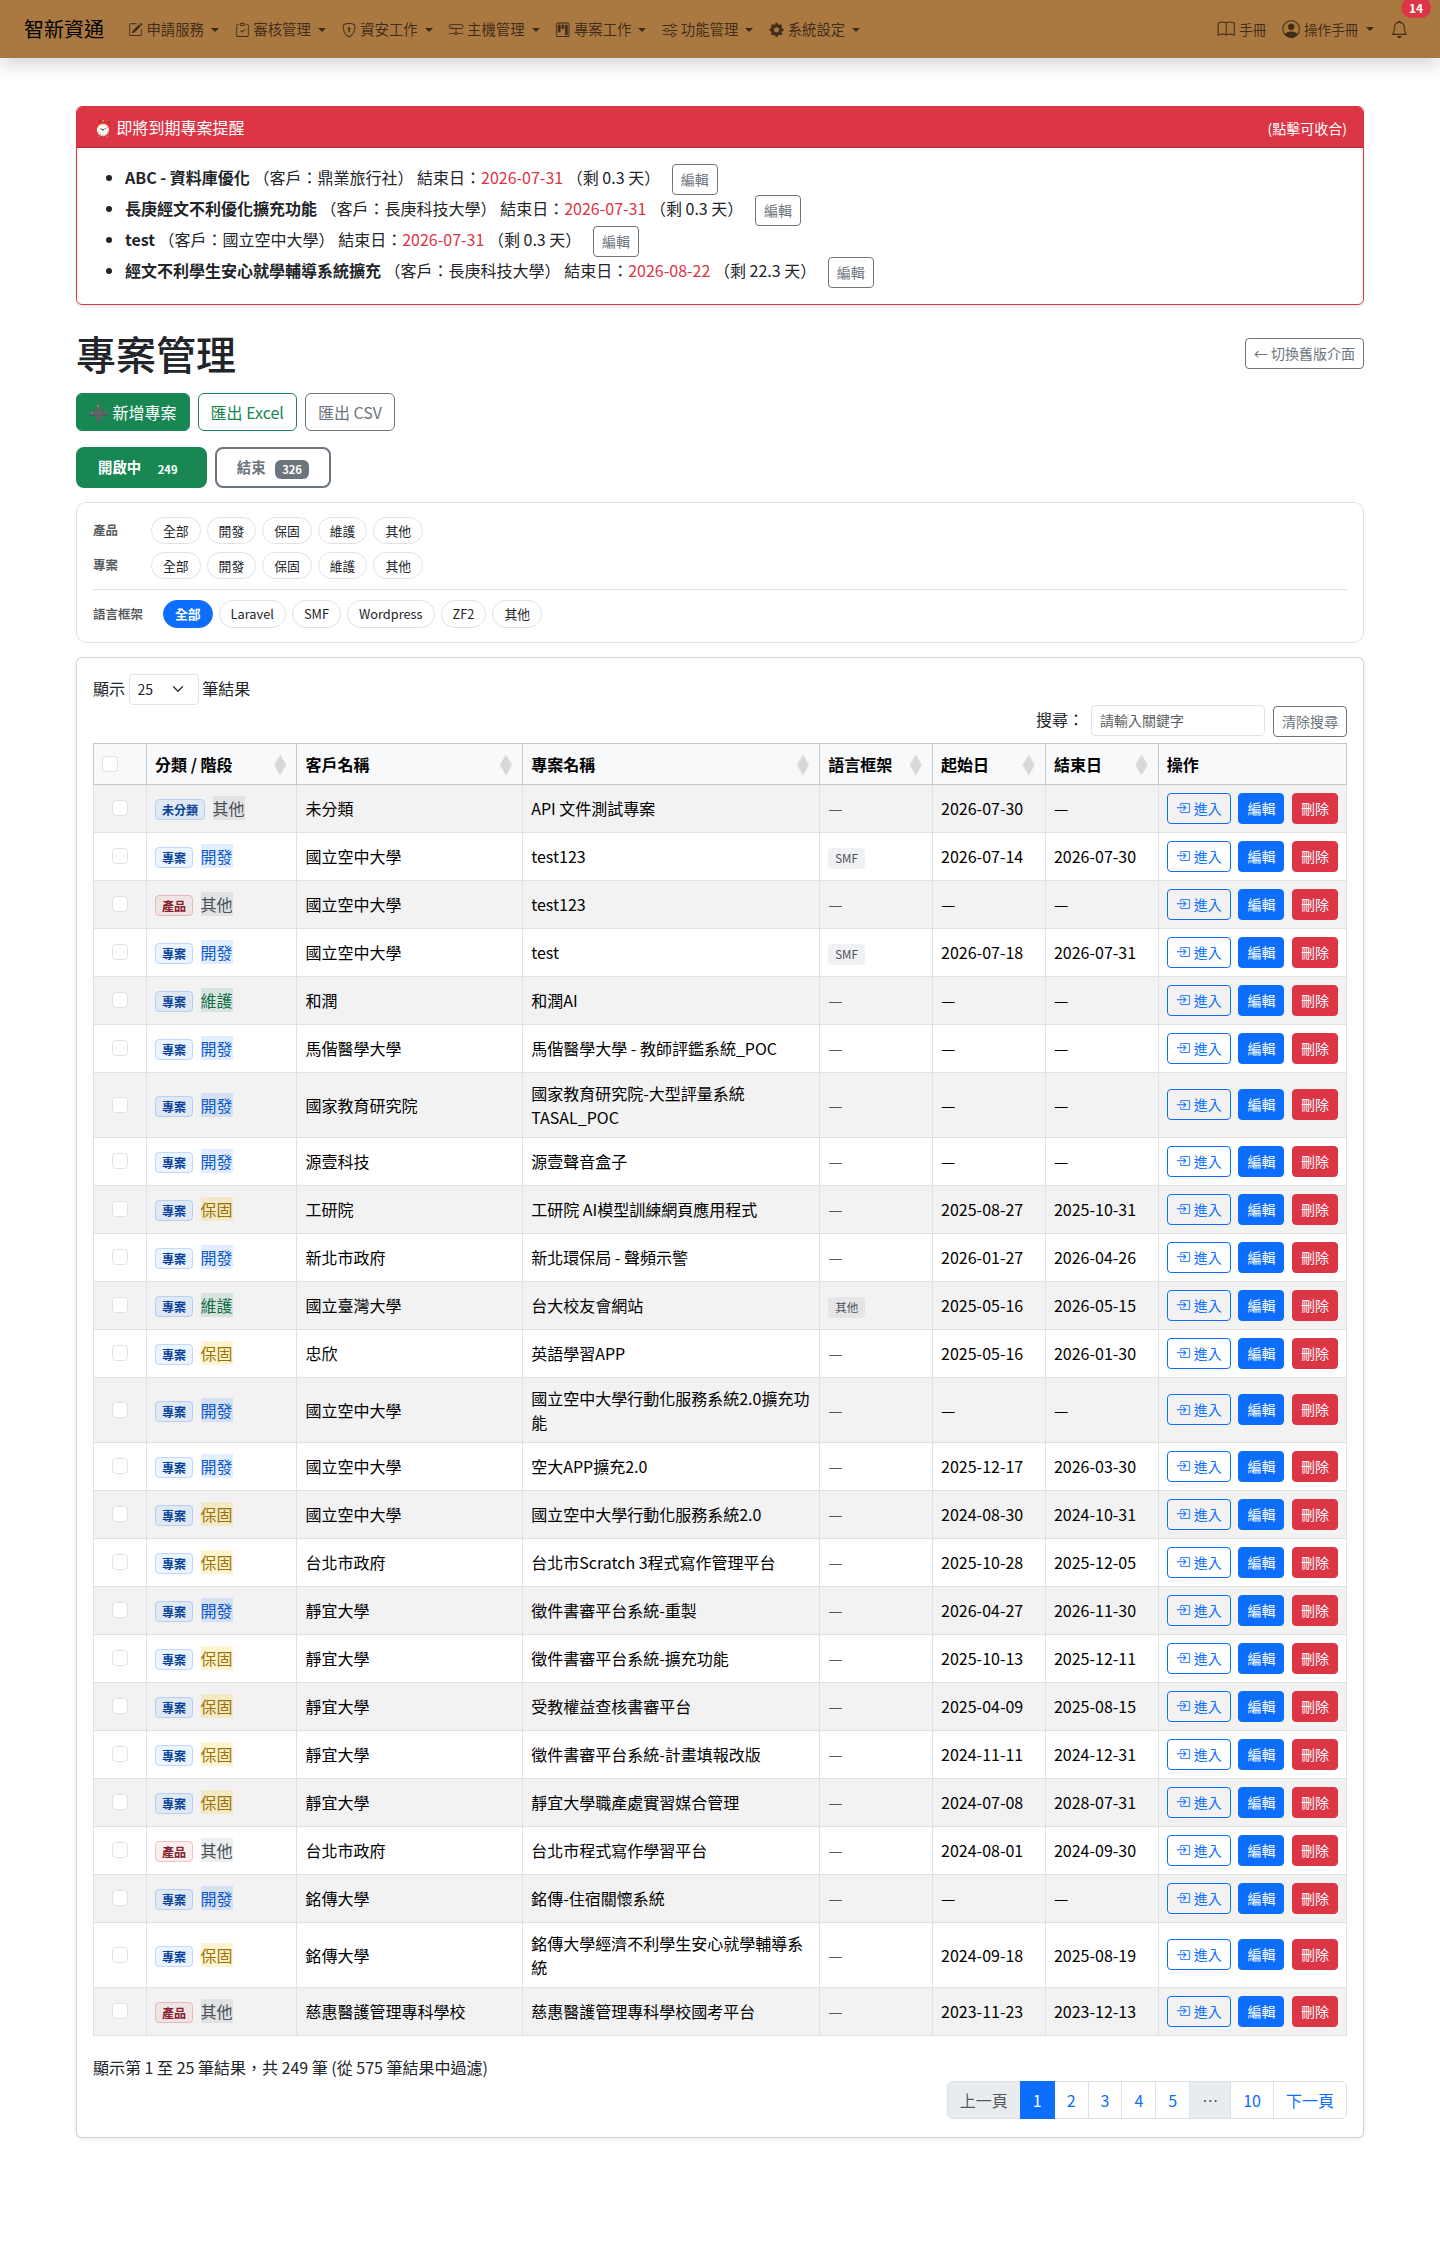The width and height of the screenshot is (1440, 2246).
Task: Click the 匯出 CSV button
Action: click(x=350, y=412)
